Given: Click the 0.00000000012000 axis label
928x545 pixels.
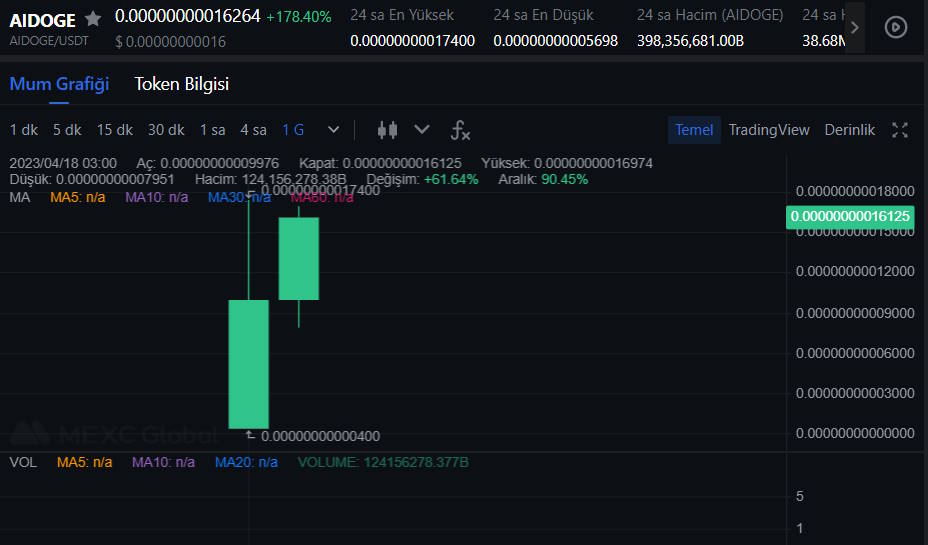Looking at the screenshot, I should coord(855,271).
